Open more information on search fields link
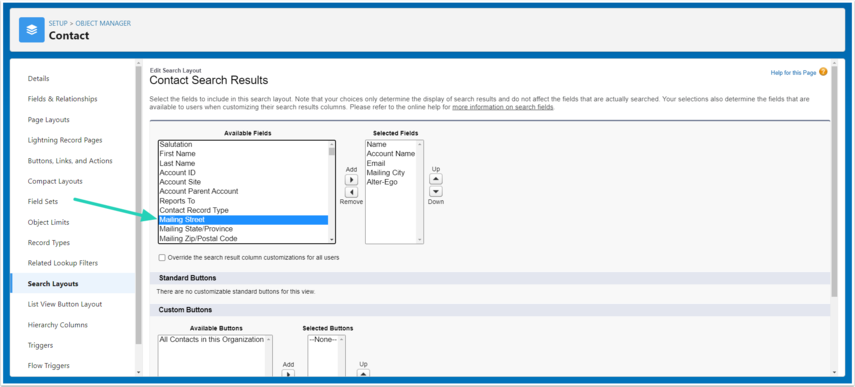 click(503, 107)
